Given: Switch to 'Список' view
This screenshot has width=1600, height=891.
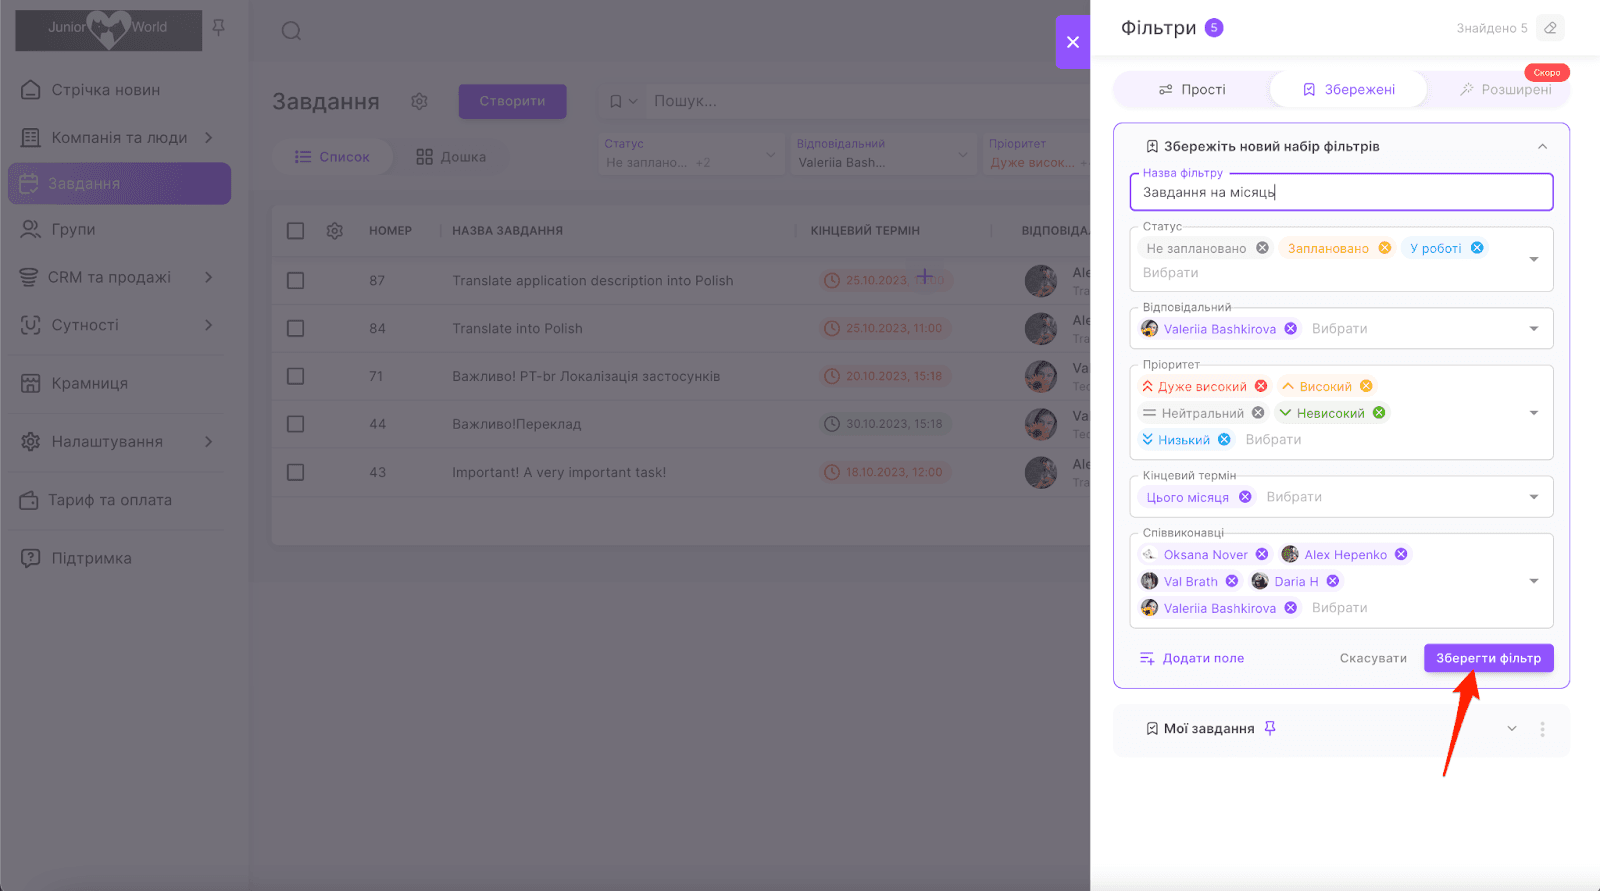Looking at the screenshot, I should (332, 157).
